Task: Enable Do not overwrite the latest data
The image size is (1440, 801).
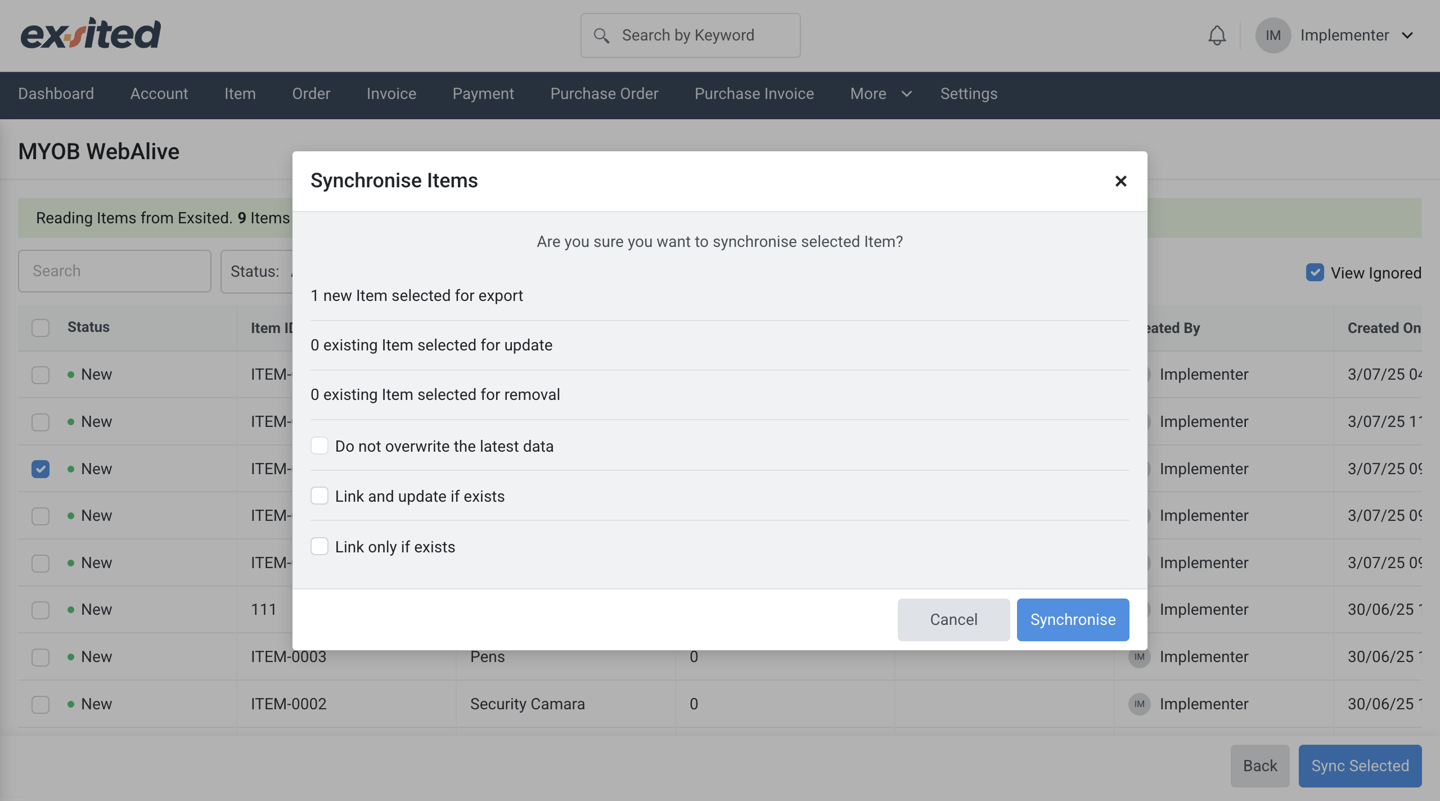Action: (x=319, y=446)
